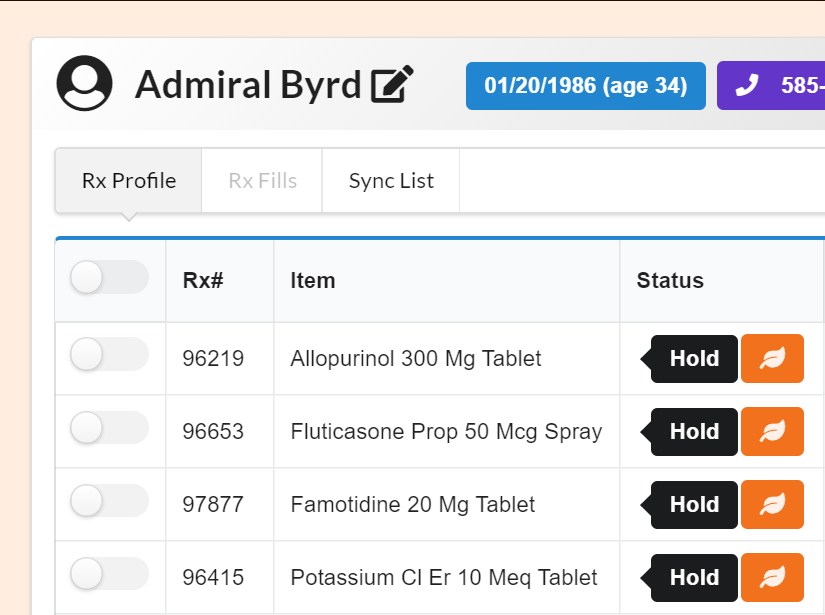The image size is (825, 615).
Task: Click the leaf icon for Famotidine 20 Mg Tablet
Action: coord(772,504)
